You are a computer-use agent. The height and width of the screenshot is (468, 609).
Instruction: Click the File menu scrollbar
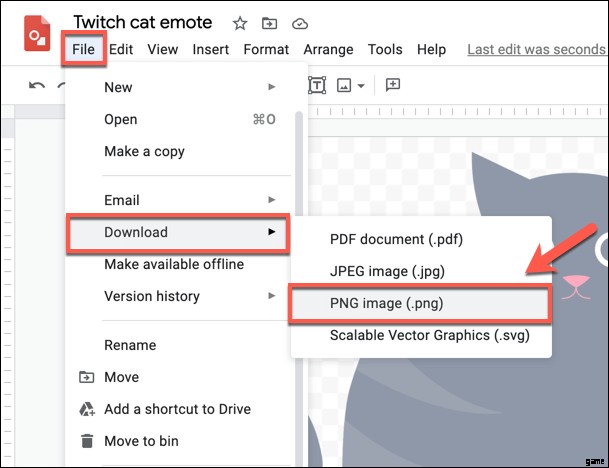pyautogui.click(x=299, y=163)
